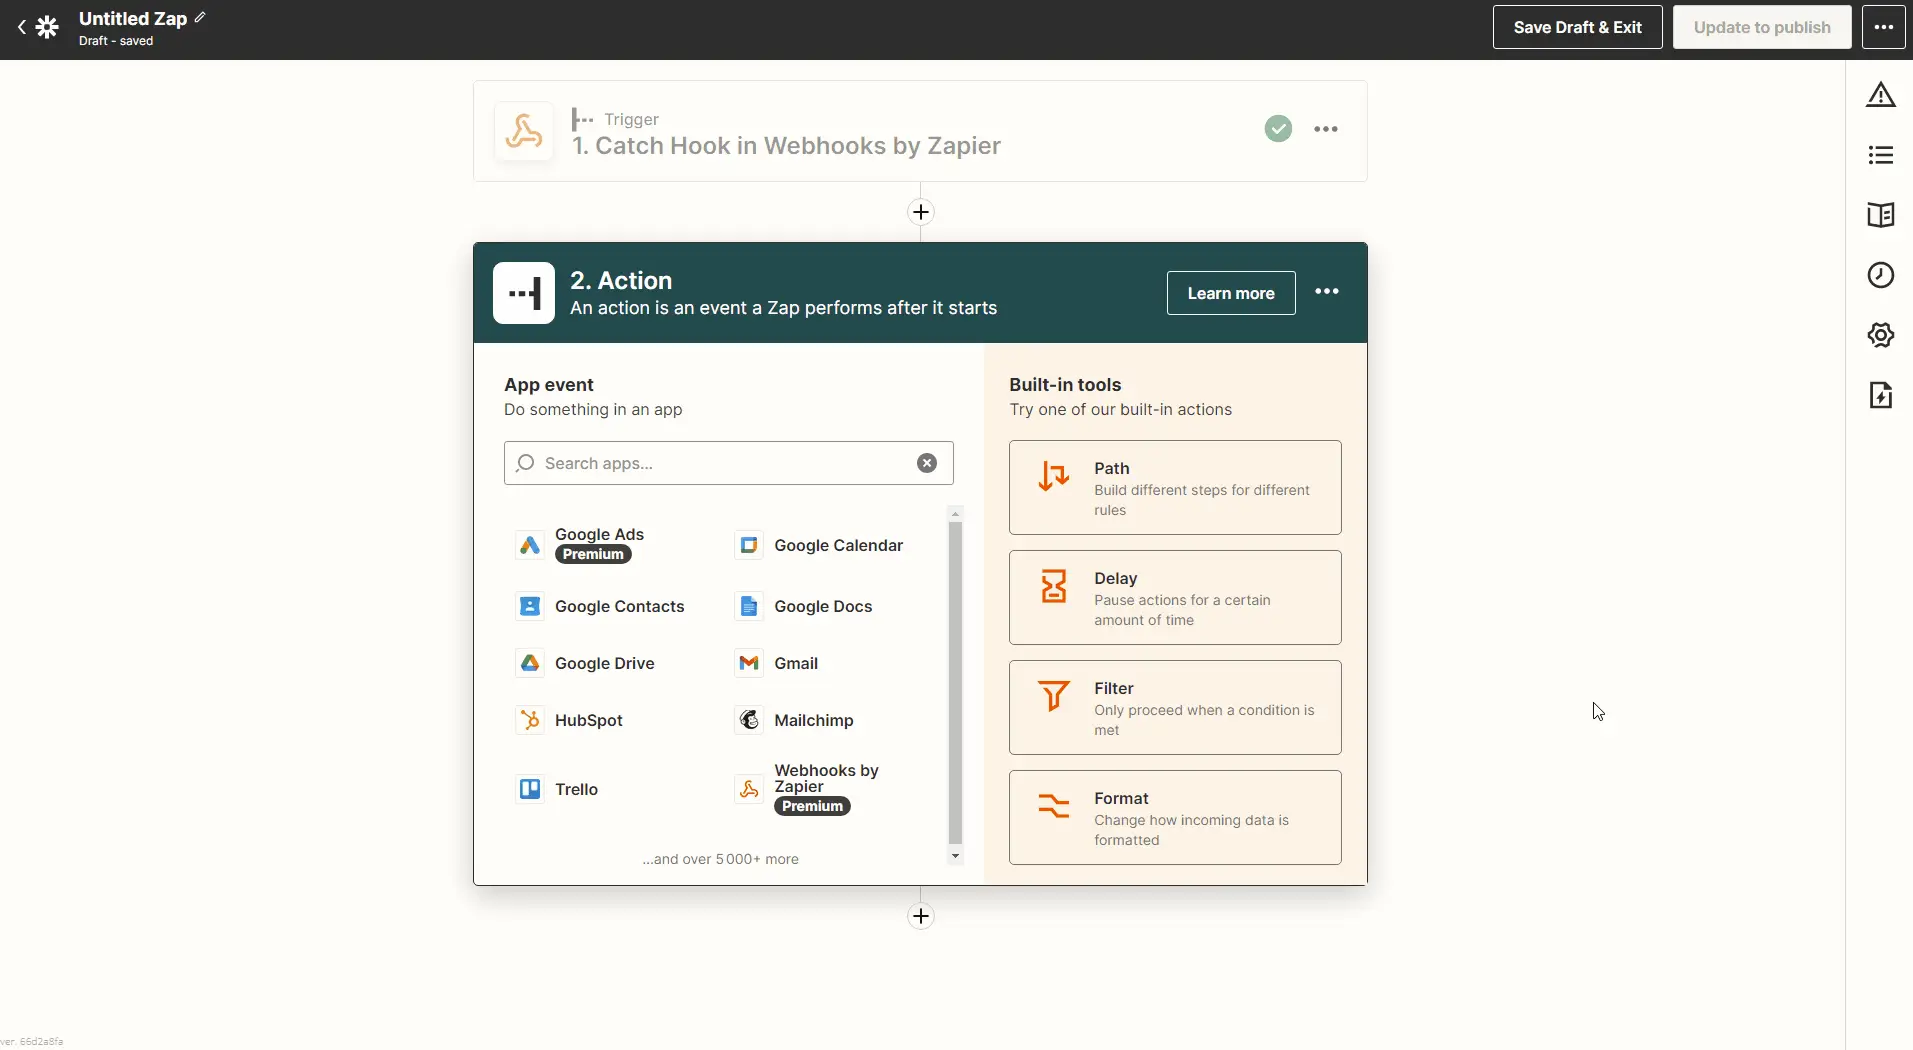The width and height of the screenshot is (1913, 1050).
Task: Click app list scroll down arrow
Action: 955,857
